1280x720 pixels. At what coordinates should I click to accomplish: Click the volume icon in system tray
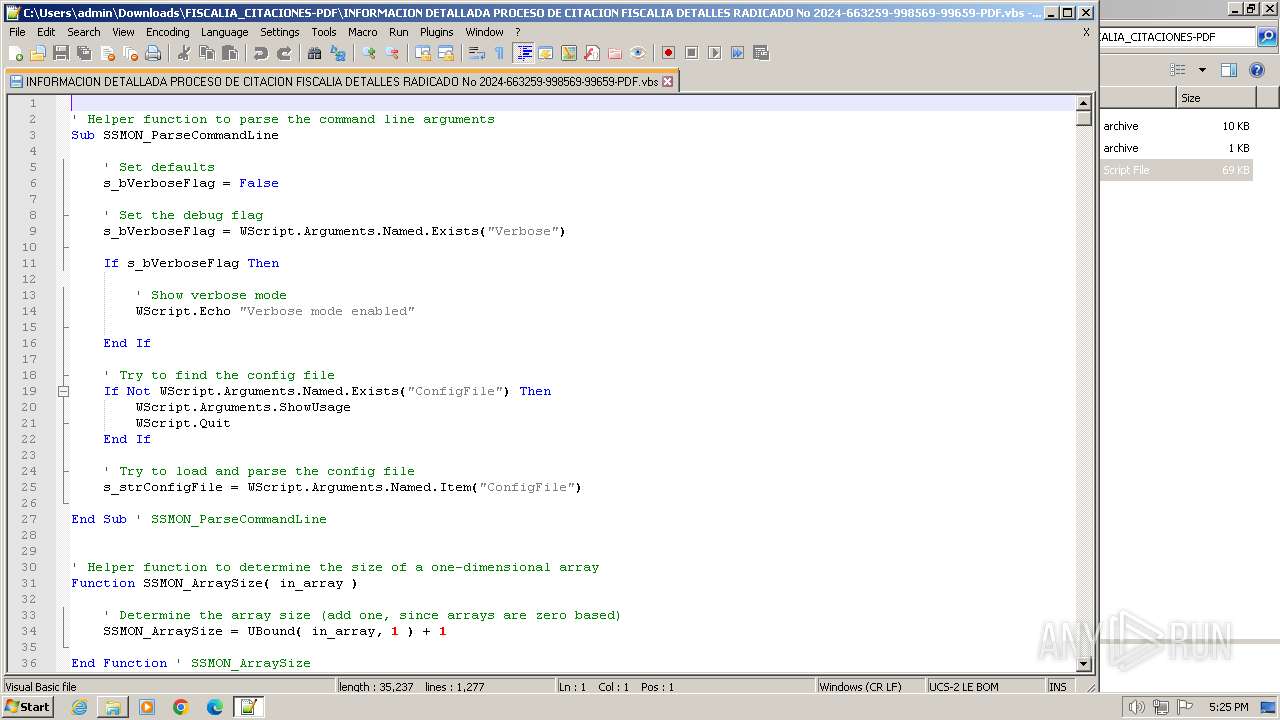tap(1137, 707)
